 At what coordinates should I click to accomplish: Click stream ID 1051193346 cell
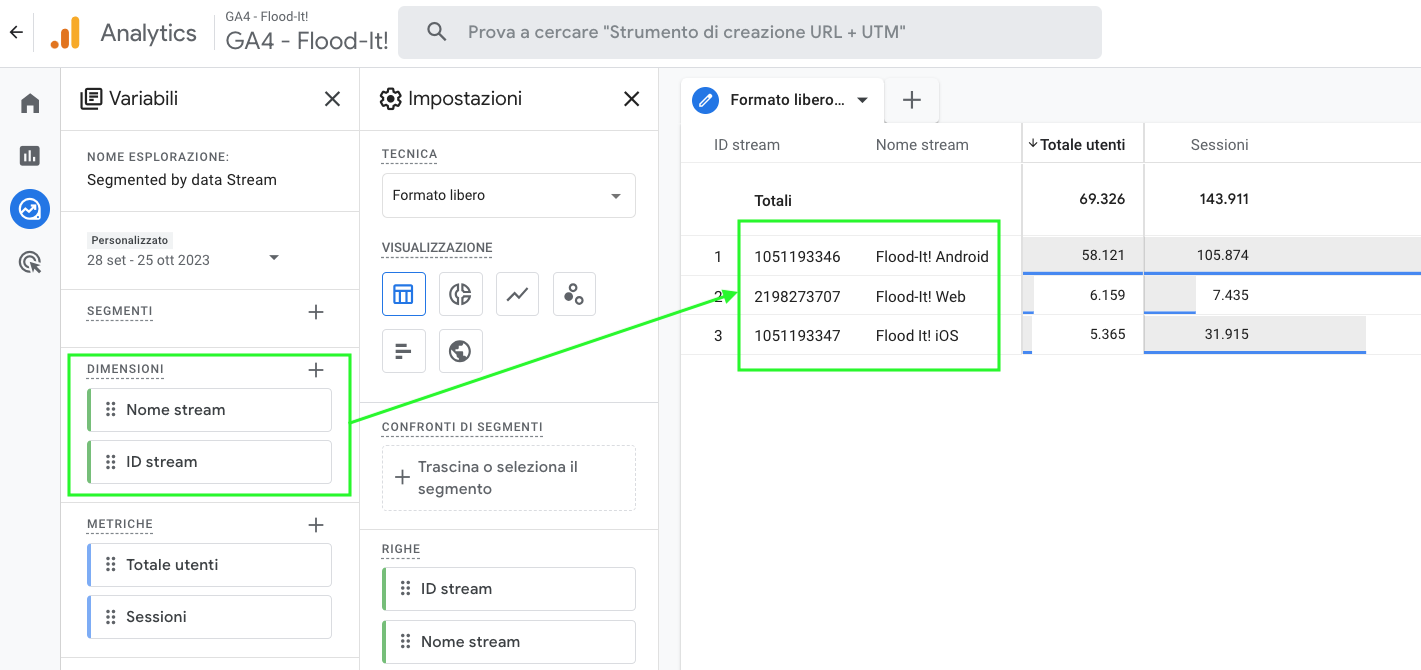tap(797, 257)
